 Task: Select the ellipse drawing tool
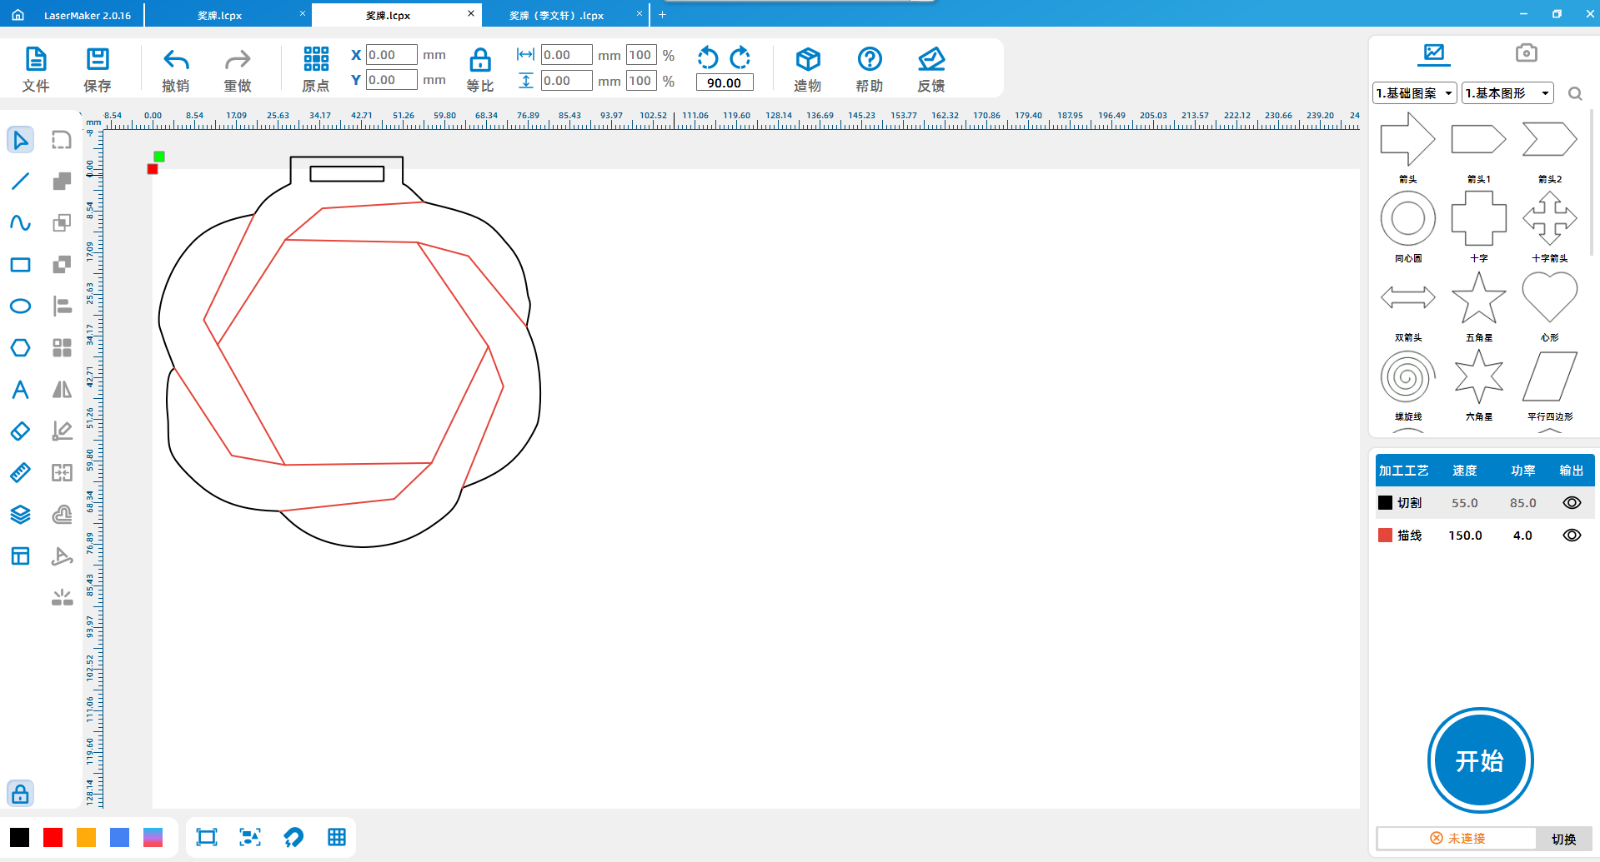point(20,306)
